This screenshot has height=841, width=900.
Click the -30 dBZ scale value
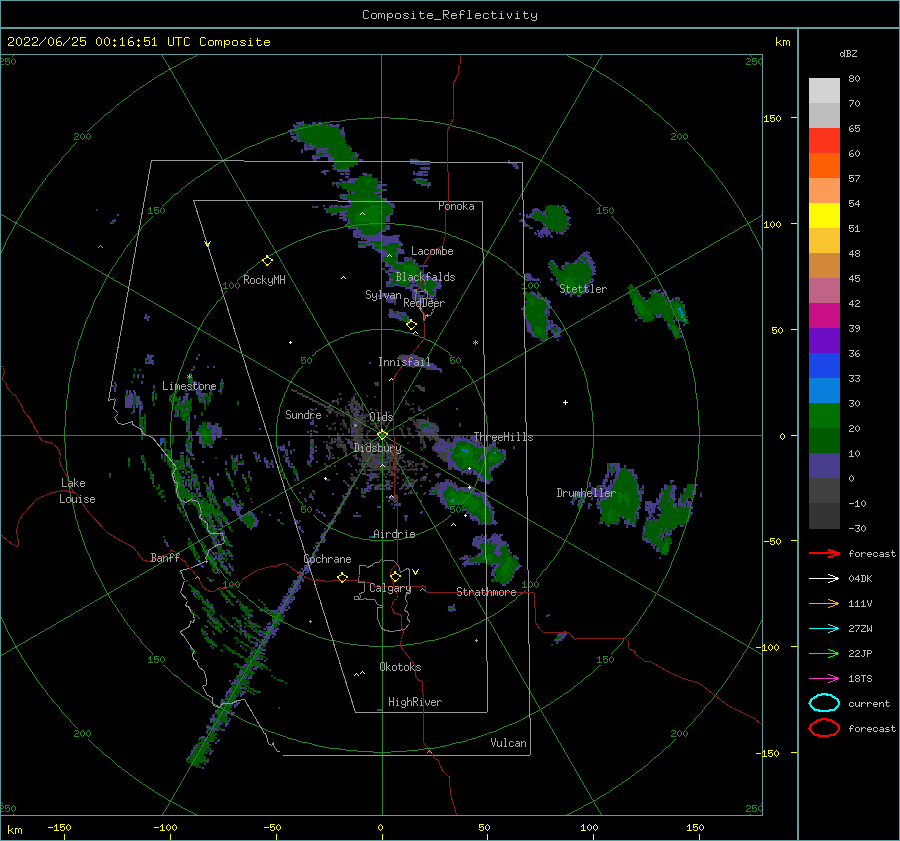point(857,528)
